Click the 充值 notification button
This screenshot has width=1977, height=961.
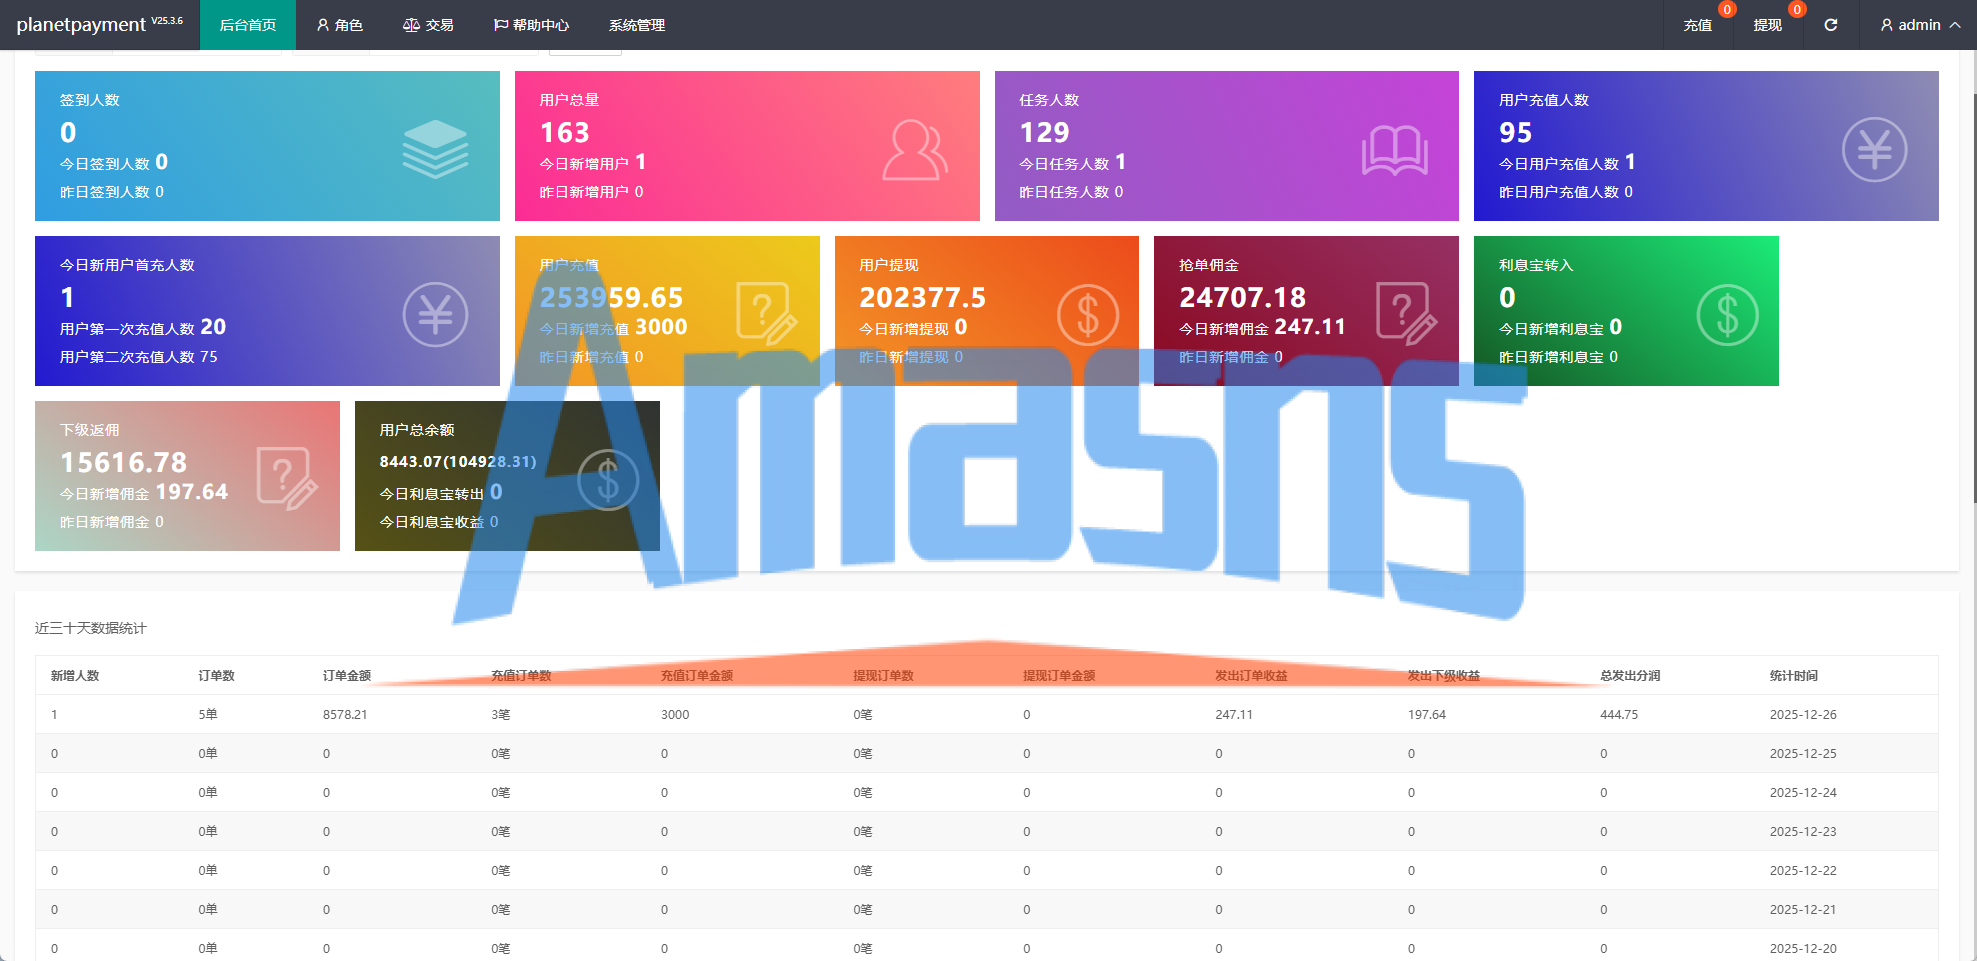point(1698,25)
